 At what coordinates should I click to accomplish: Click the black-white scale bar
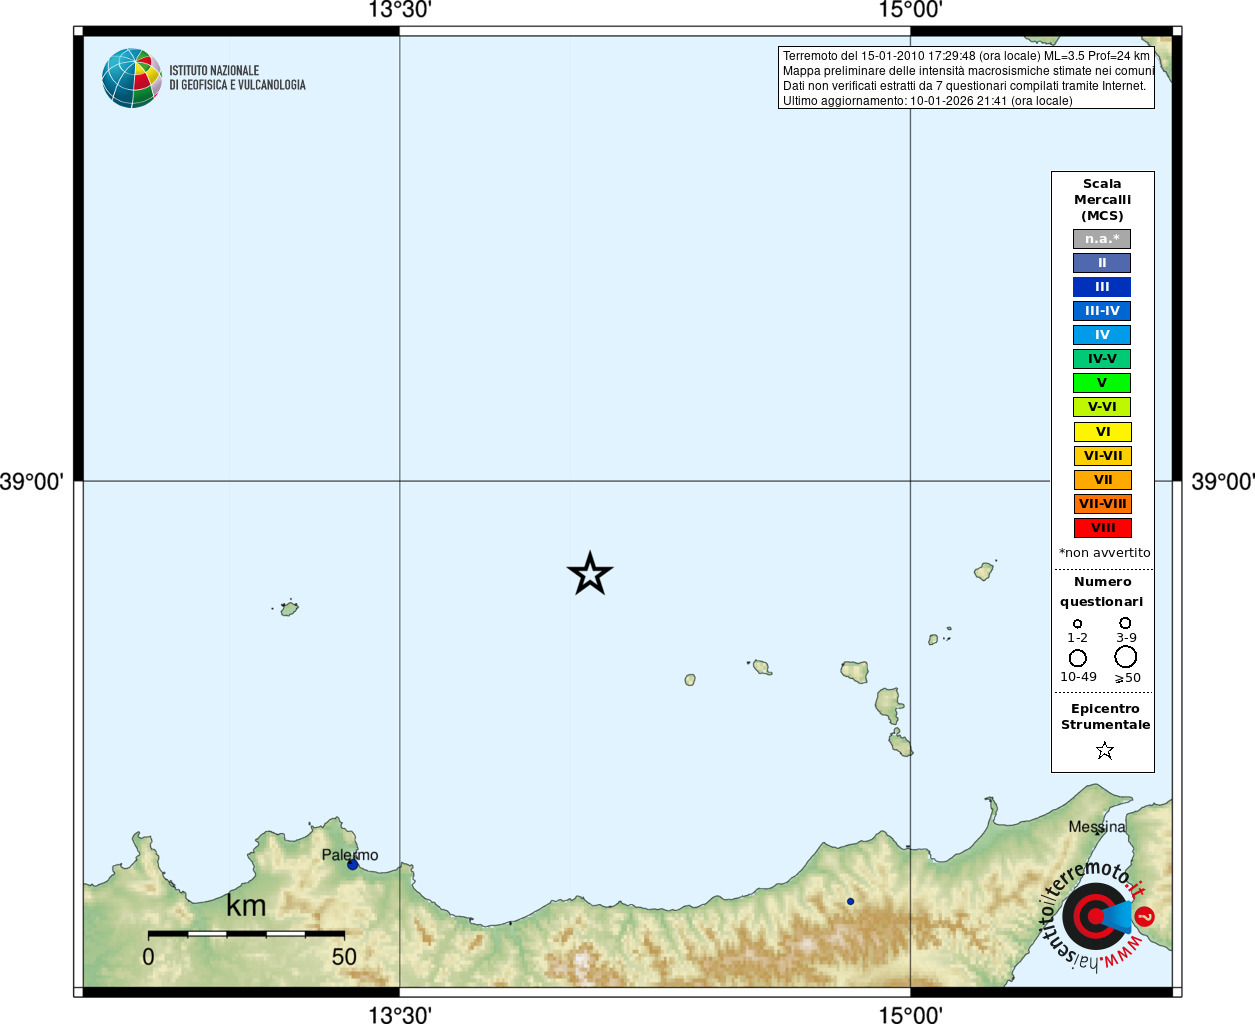[x=246, y=934]
